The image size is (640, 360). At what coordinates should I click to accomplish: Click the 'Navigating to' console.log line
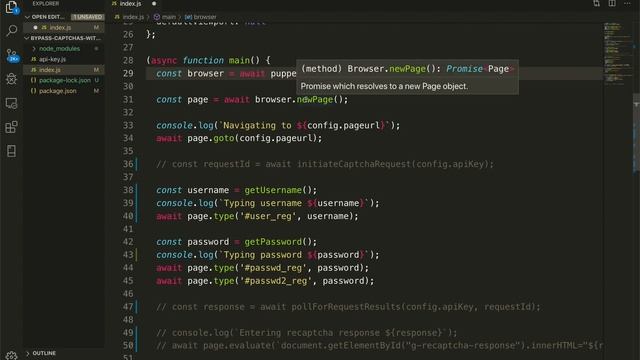point(278,125)
